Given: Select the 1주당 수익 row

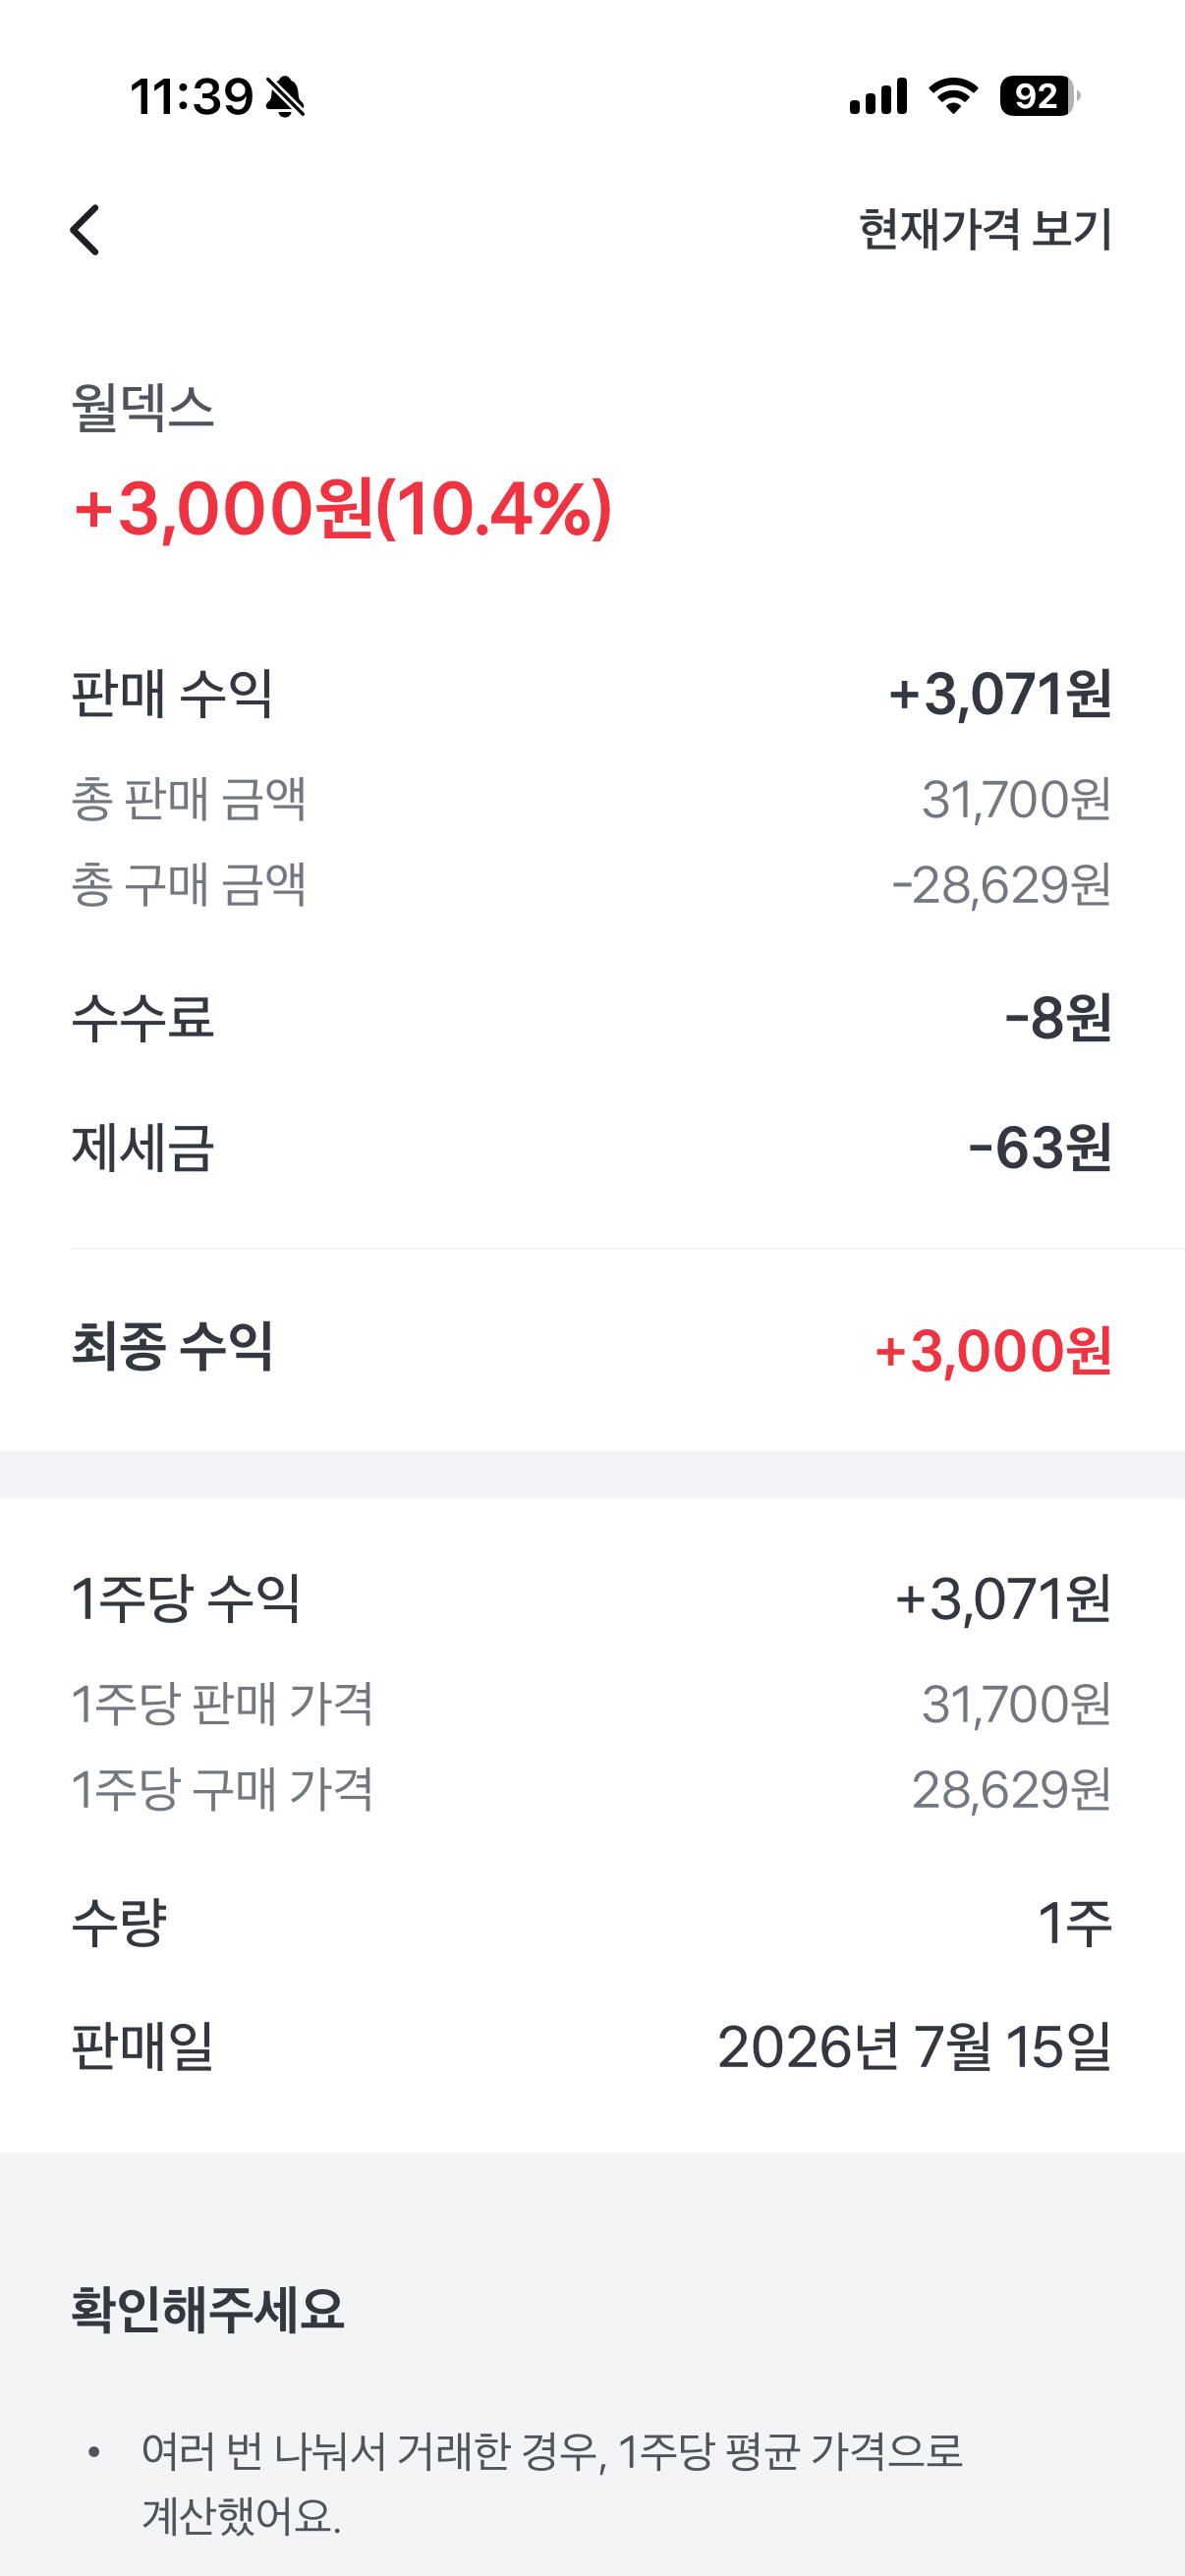Looking at the screenshot, I should tap(592, 1598).
